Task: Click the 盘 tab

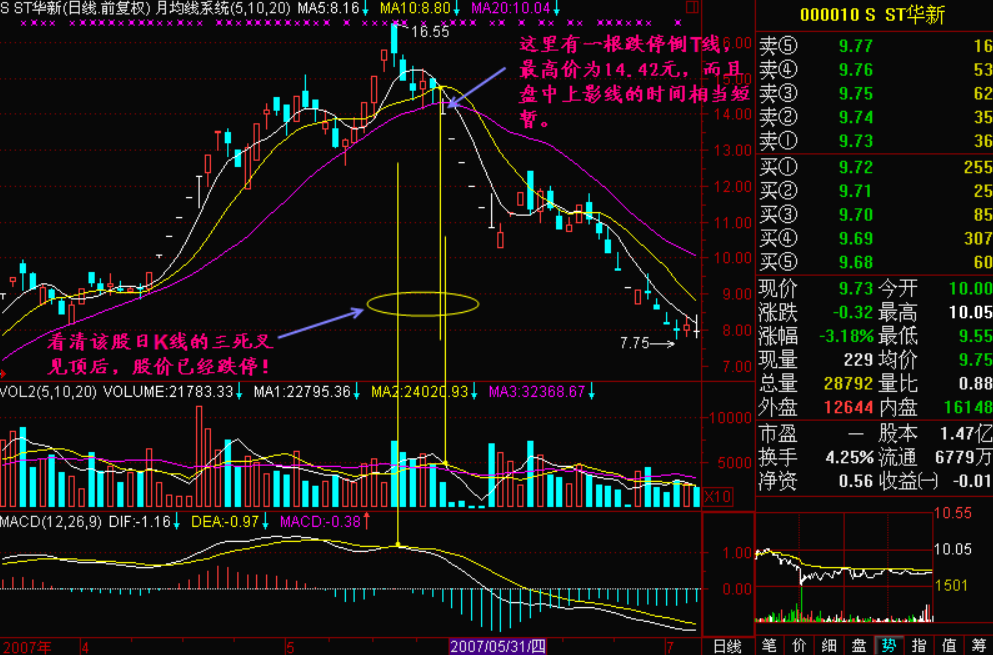Action: click(x=858, y=645)
